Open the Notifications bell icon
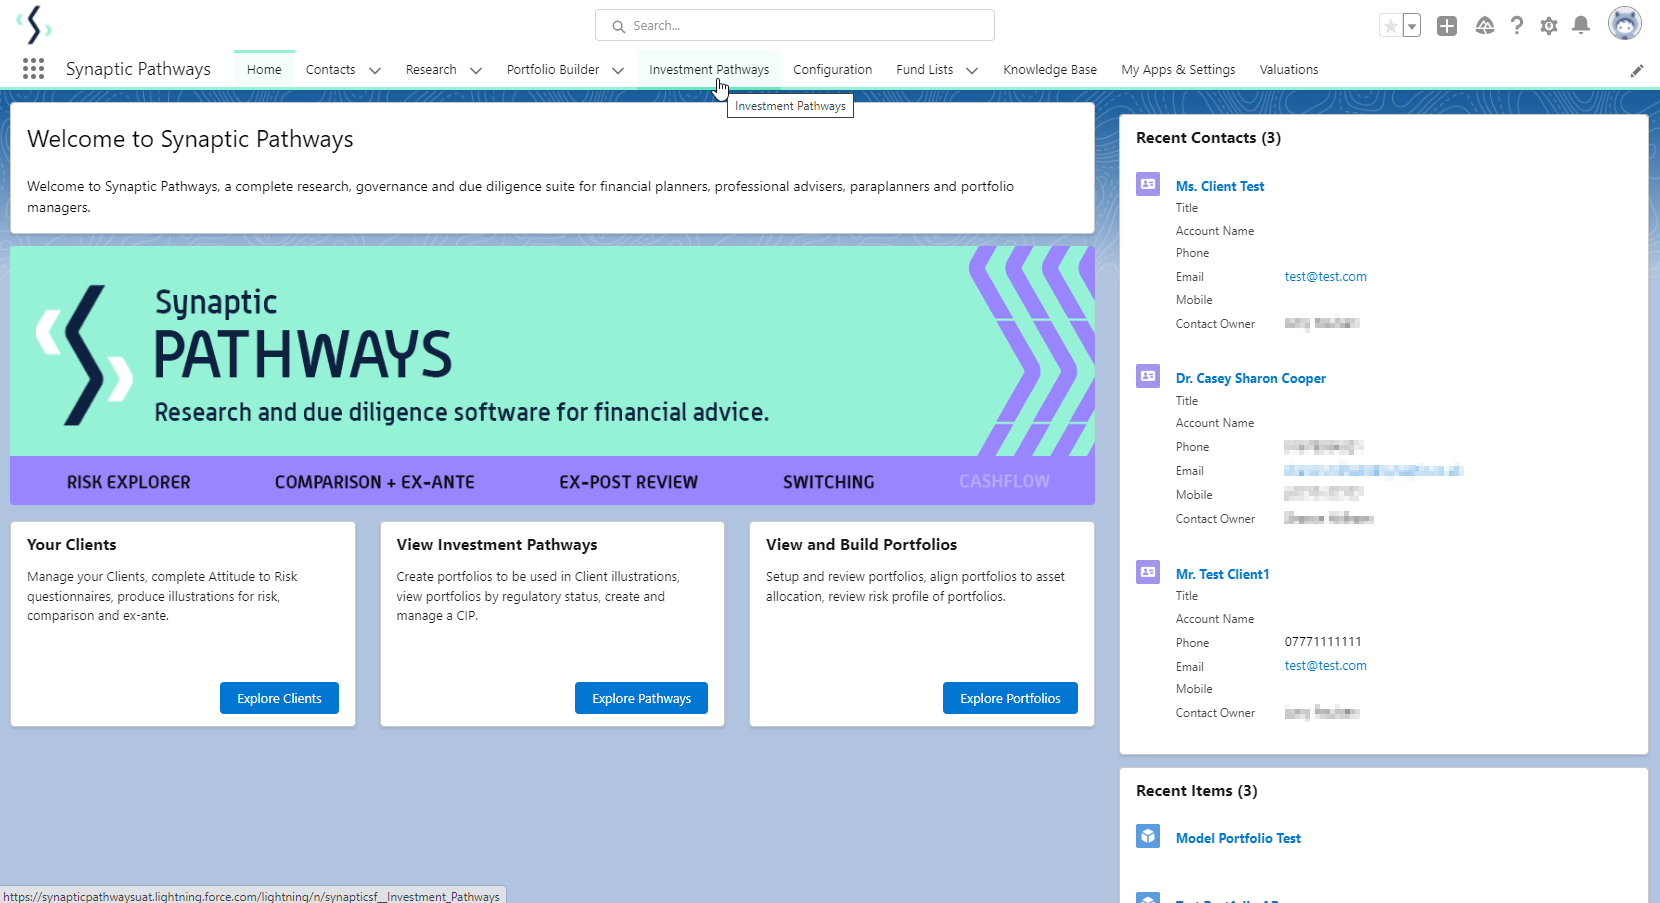This screenshot has height=903, width=1660. [1581, 26]
